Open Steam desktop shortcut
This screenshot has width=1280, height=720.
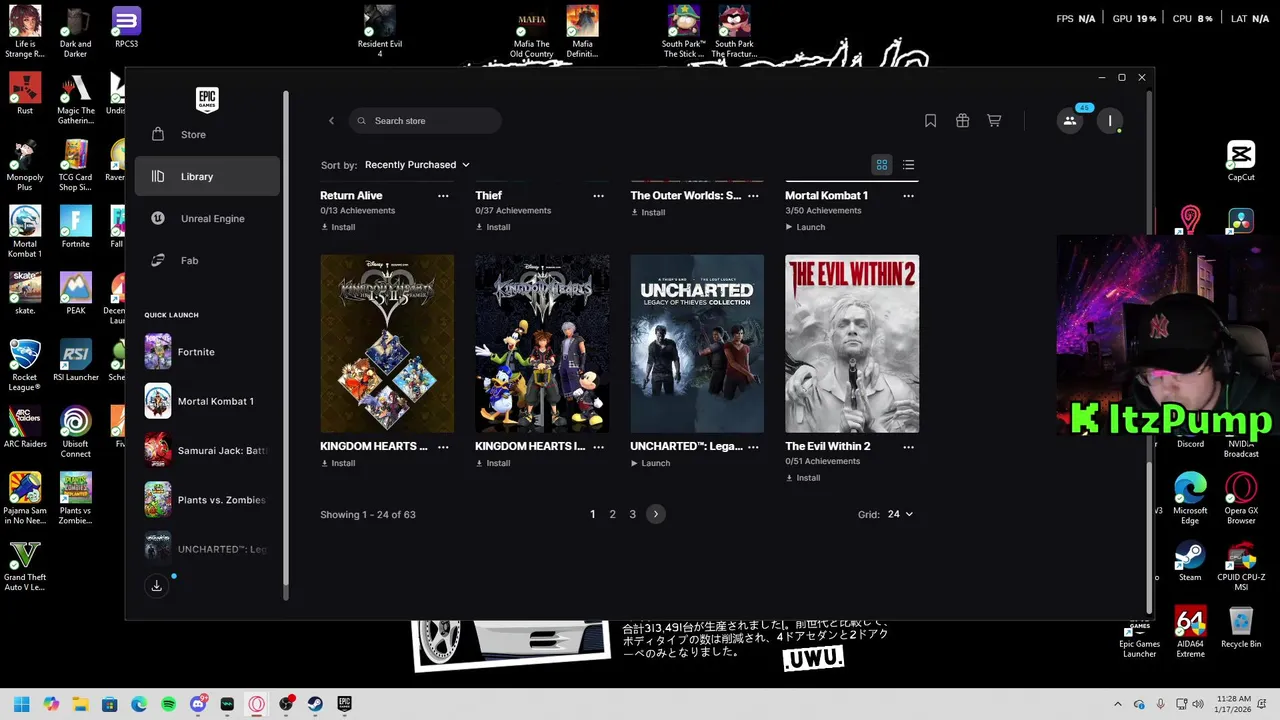coord(1189,561)
